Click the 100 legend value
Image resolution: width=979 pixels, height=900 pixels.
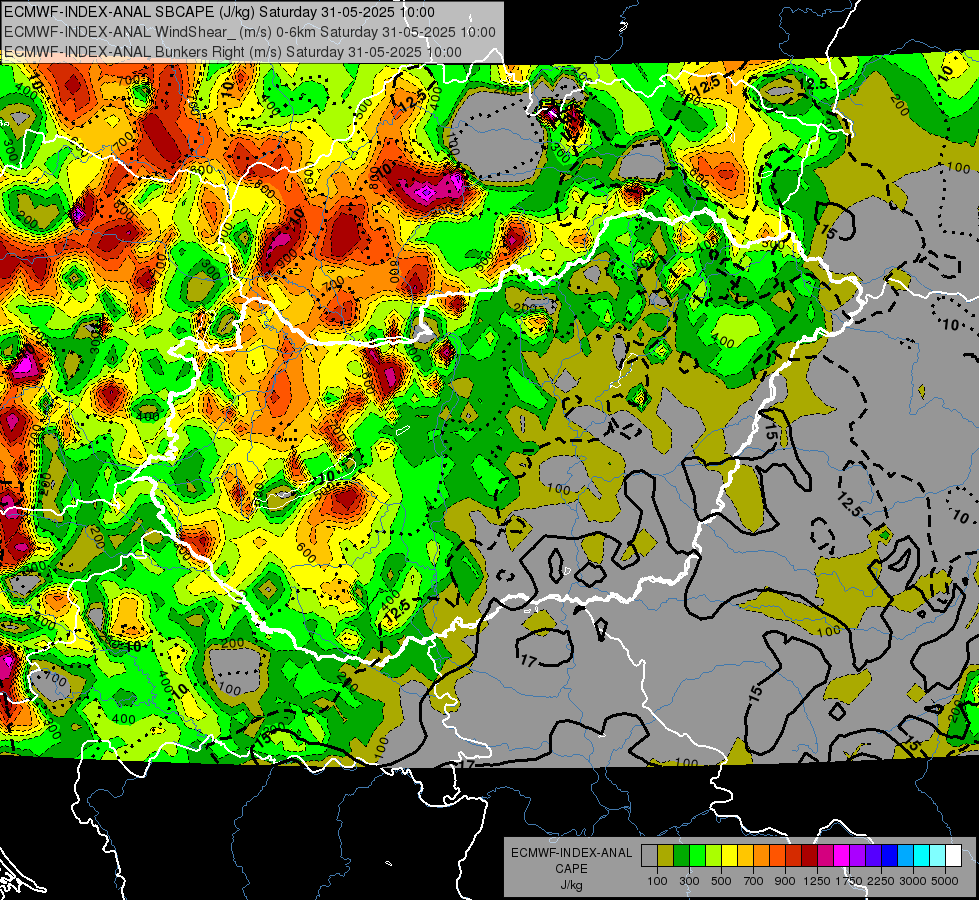[x=657, y=881]
